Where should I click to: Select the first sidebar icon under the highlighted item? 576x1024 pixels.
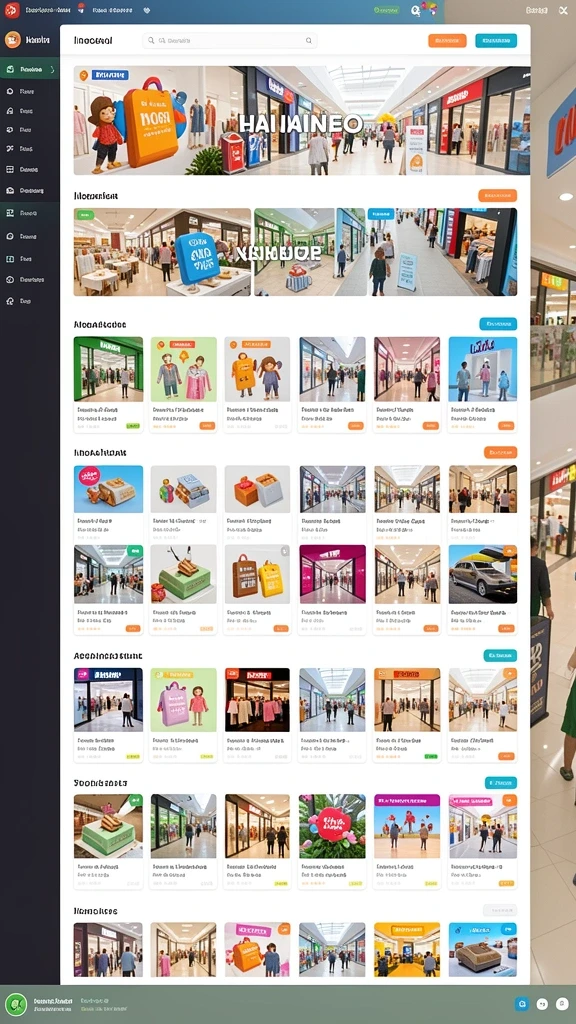10,91
